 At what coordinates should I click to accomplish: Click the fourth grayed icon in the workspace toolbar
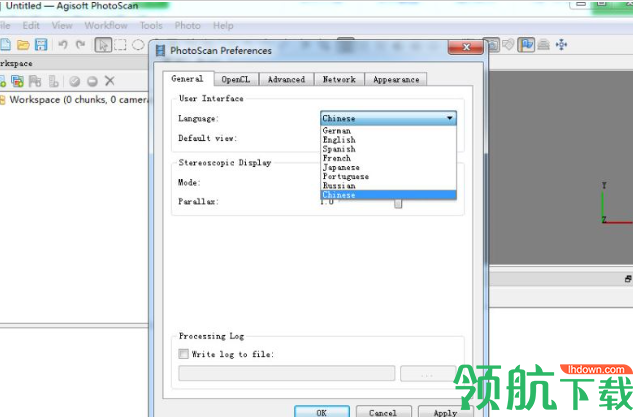[53, 81]
